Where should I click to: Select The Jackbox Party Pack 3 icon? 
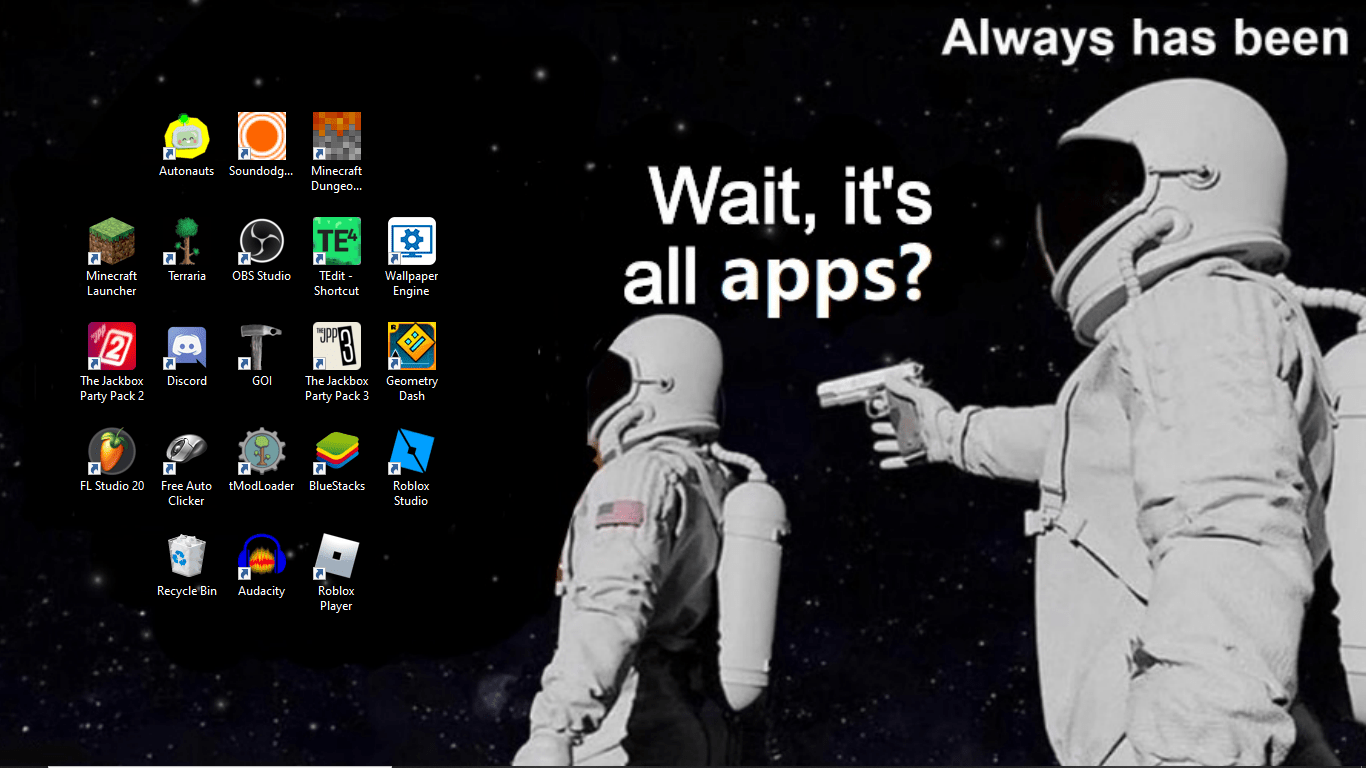coord(337,347)
